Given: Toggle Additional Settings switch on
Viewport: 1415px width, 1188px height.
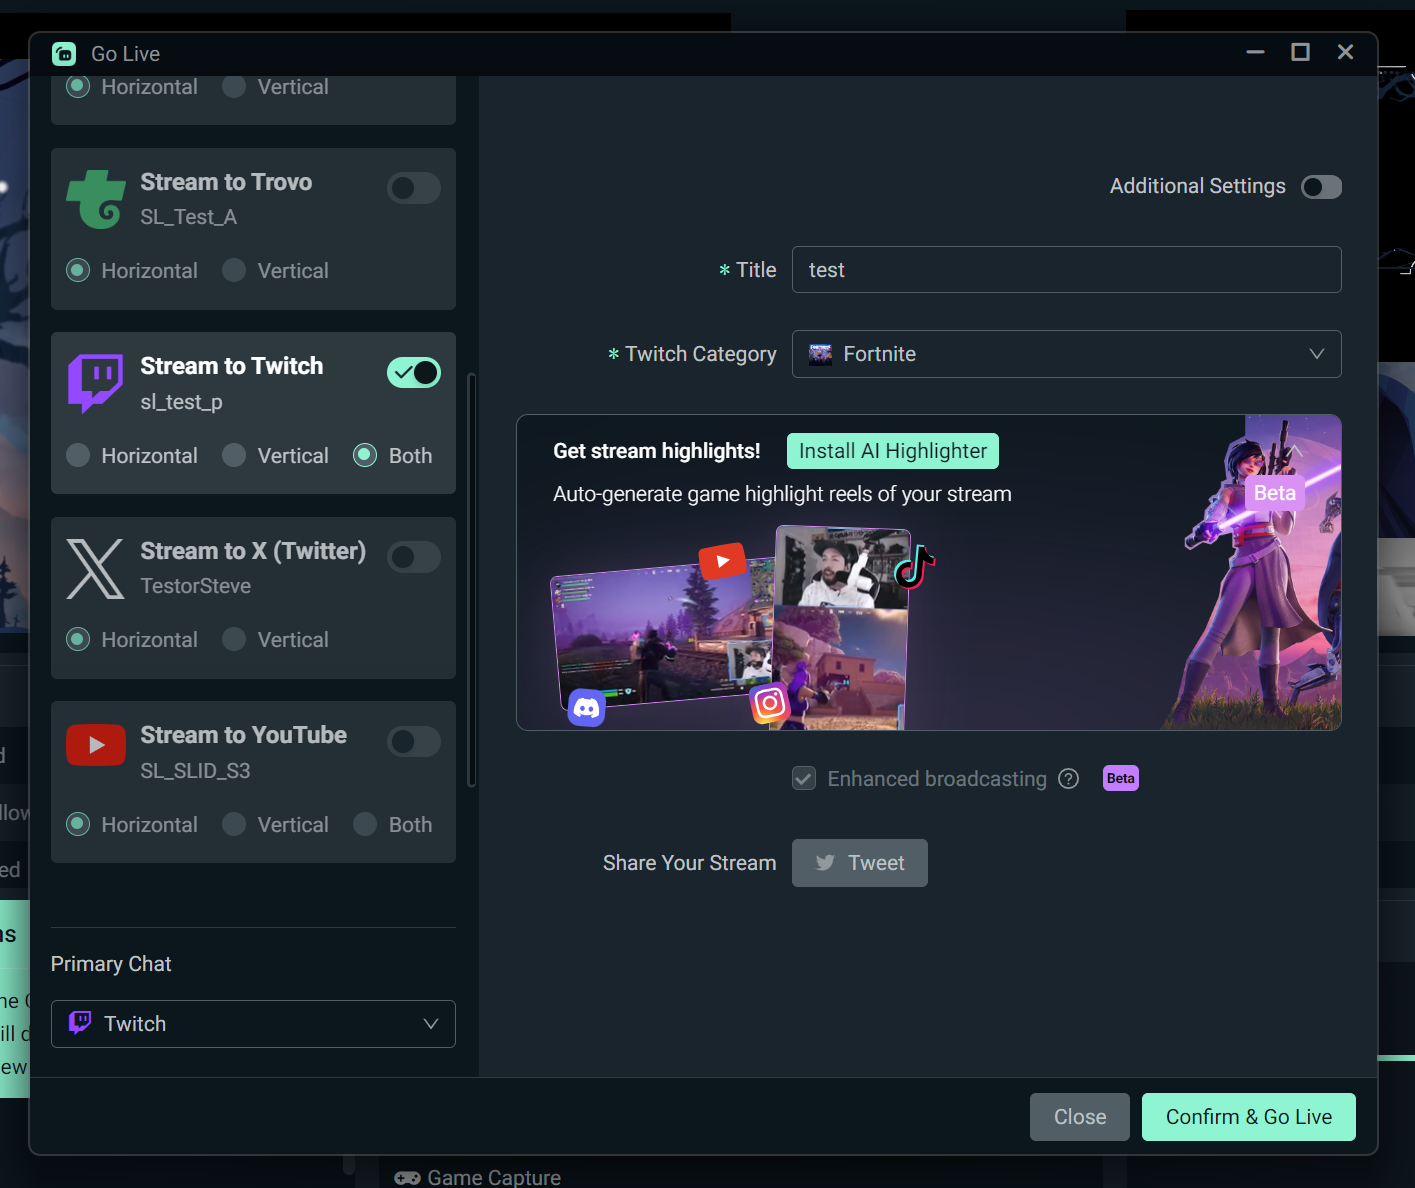Looking at the screenshot, I should (1320, 187).
